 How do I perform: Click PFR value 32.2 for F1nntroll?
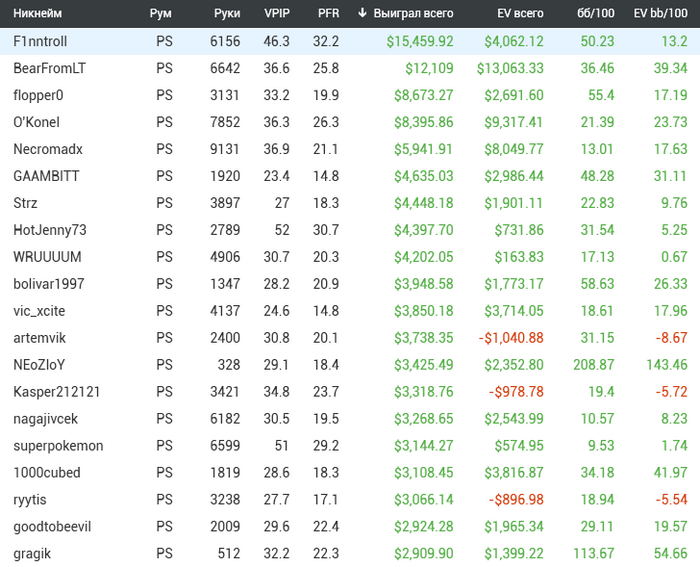326,42
